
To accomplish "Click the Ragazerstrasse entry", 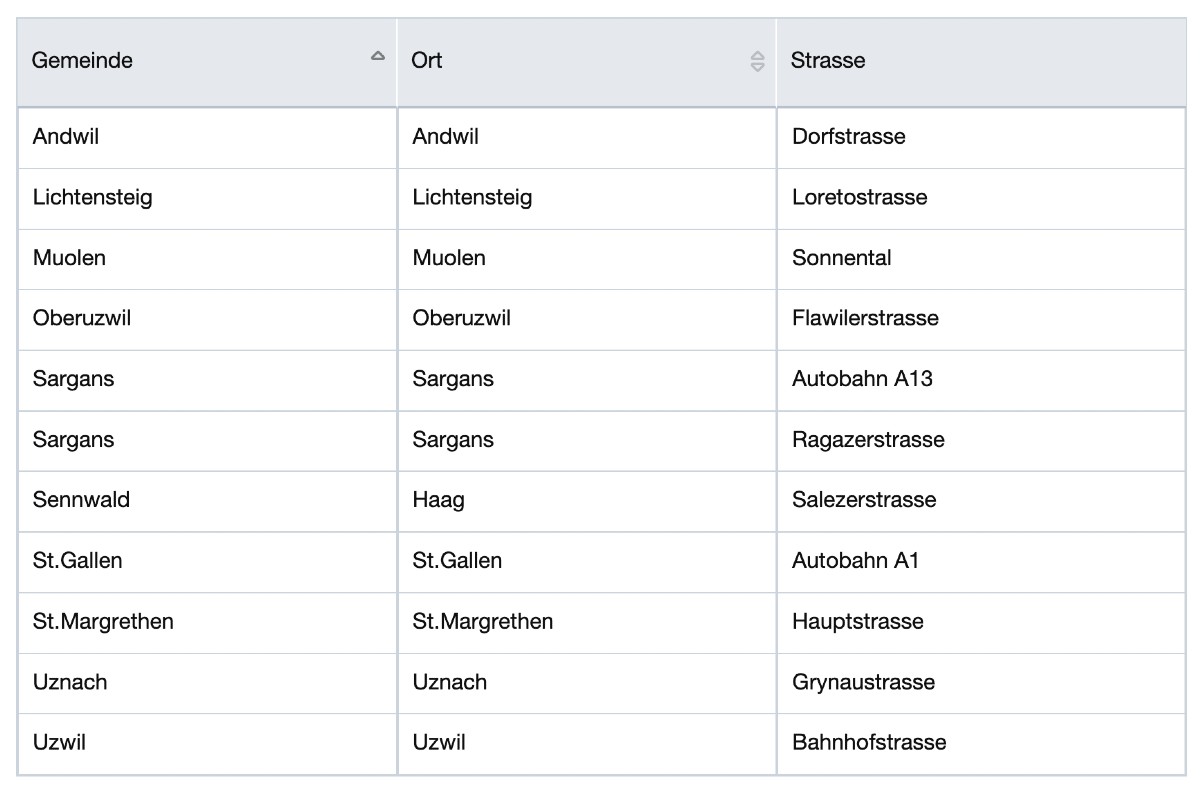I will (868, 440).
